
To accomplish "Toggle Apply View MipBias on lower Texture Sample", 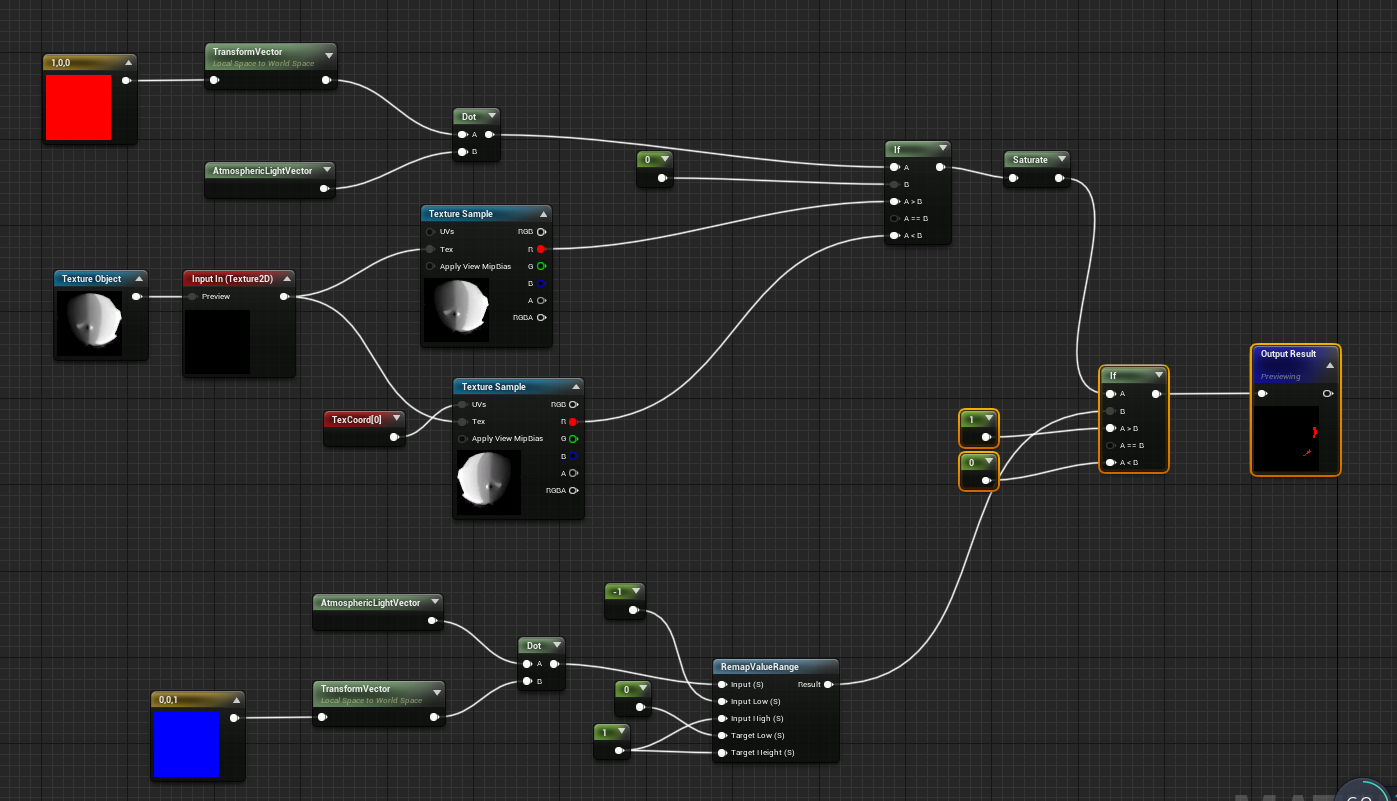I will pos(460,438).
